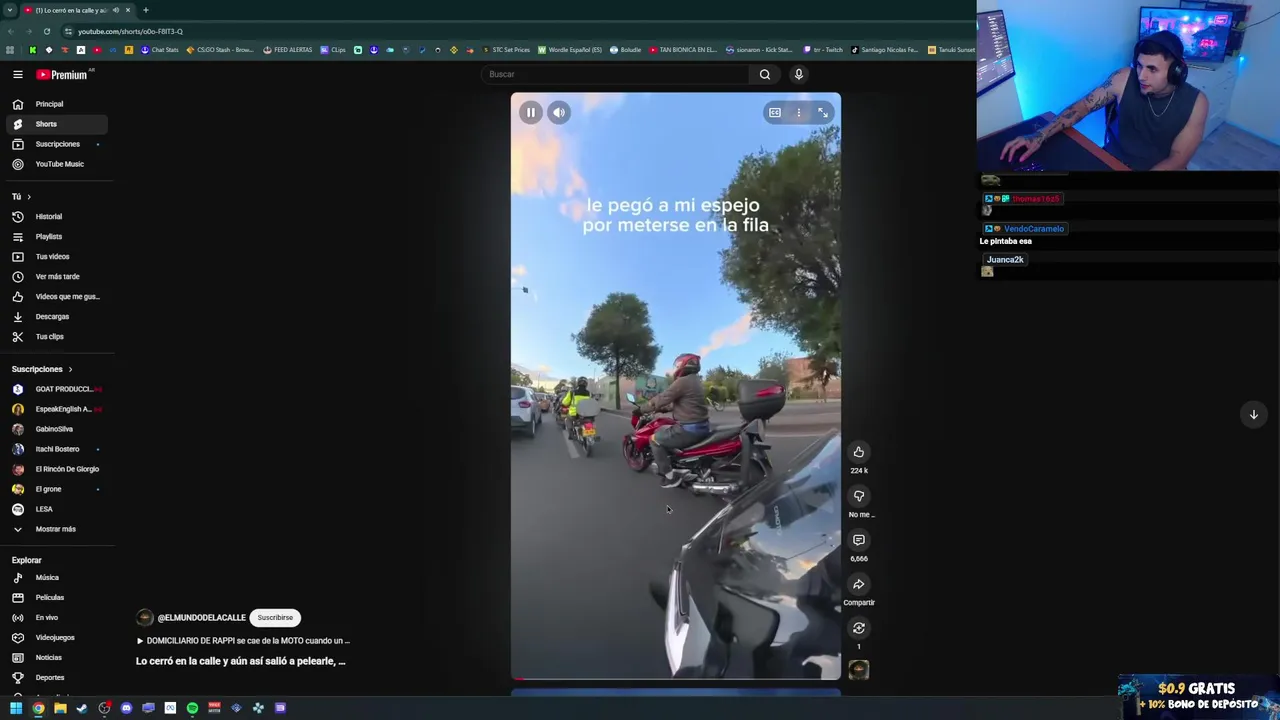This screenshot has height=720, width=1280.
Task: Open Tus clips scissors entry
Action: coord(55,337)
